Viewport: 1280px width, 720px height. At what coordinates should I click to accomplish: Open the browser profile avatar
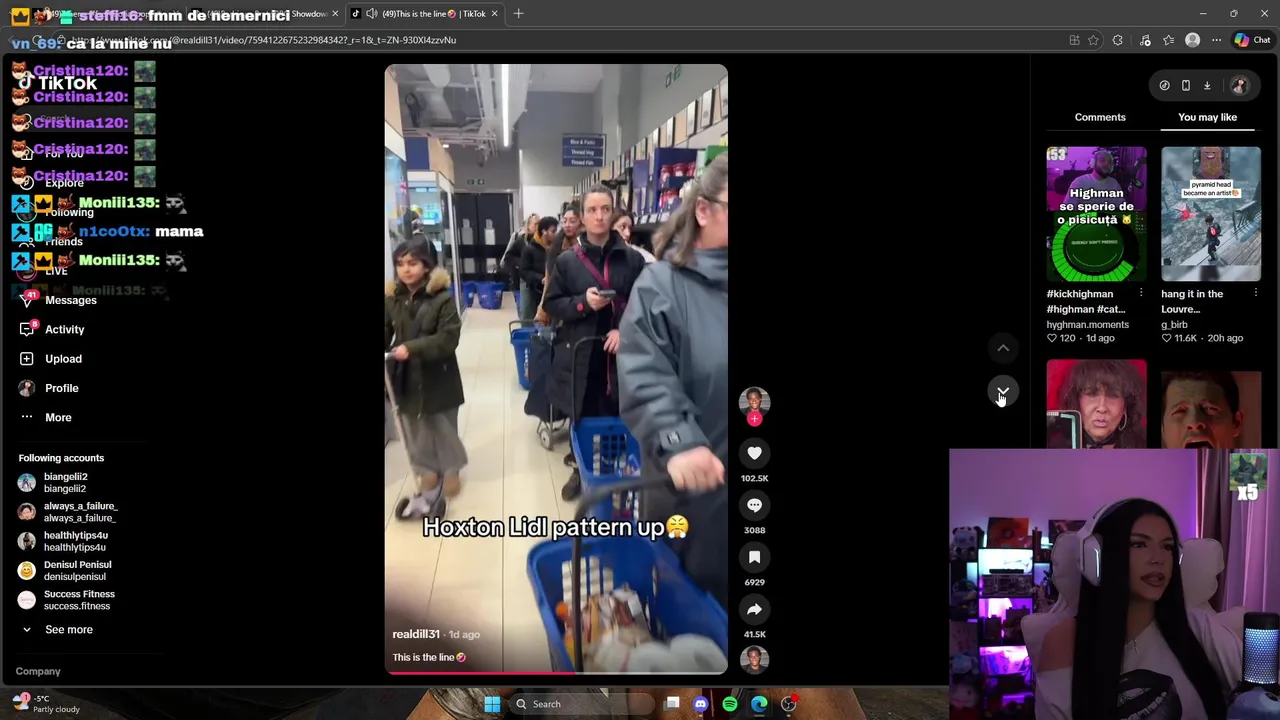tap(1192, 40)
